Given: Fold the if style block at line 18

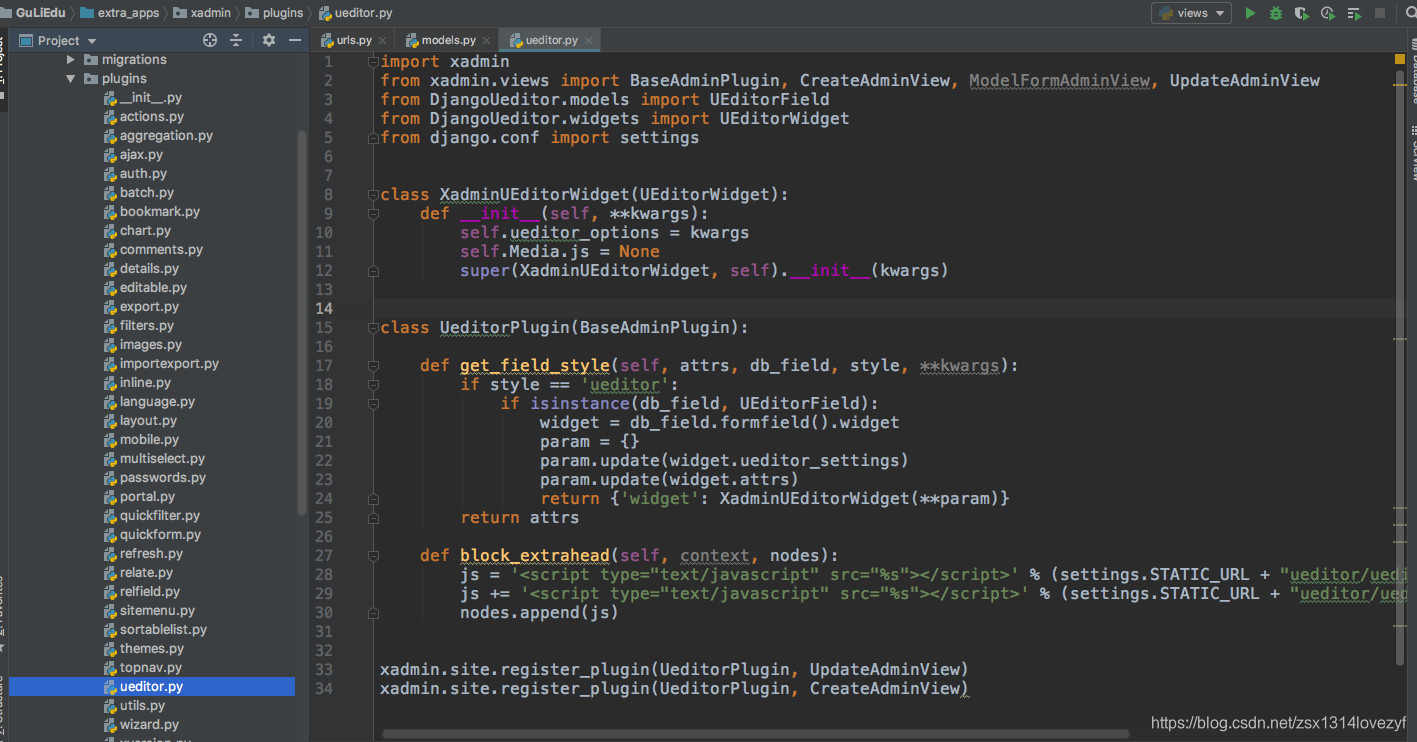Looking at the screenshot, I should pyautogui.click(x=373, y=384).
